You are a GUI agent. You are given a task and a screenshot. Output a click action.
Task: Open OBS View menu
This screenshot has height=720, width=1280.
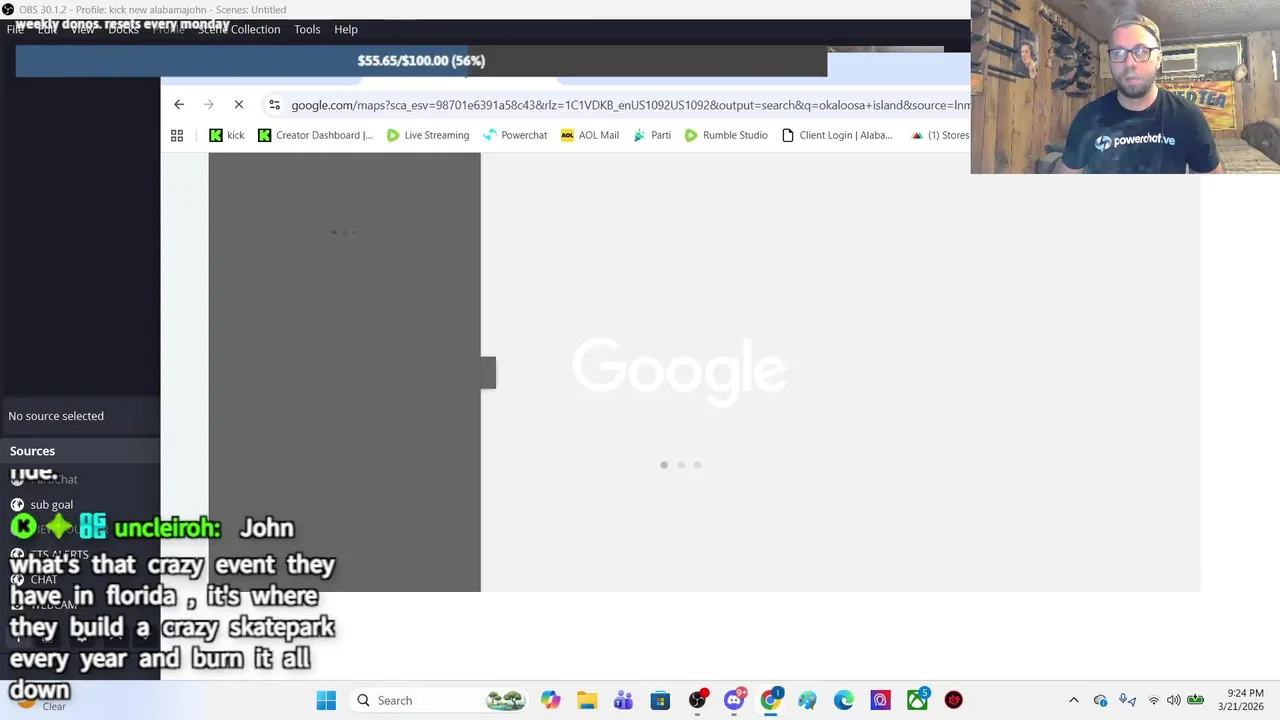point(83,29)
